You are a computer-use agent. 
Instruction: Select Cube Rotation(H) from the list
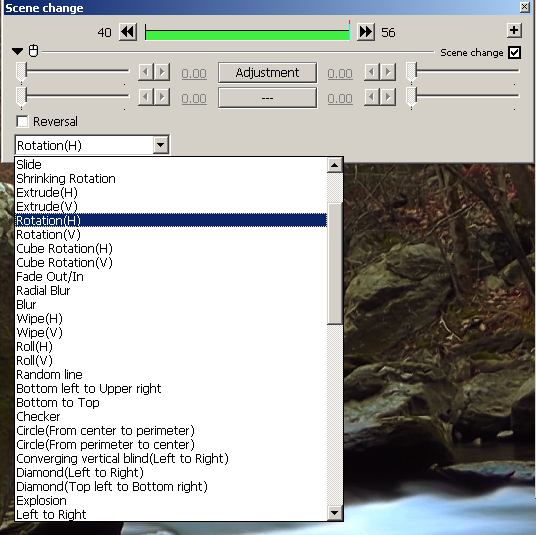pyautogui.click(x=64, y=249)
